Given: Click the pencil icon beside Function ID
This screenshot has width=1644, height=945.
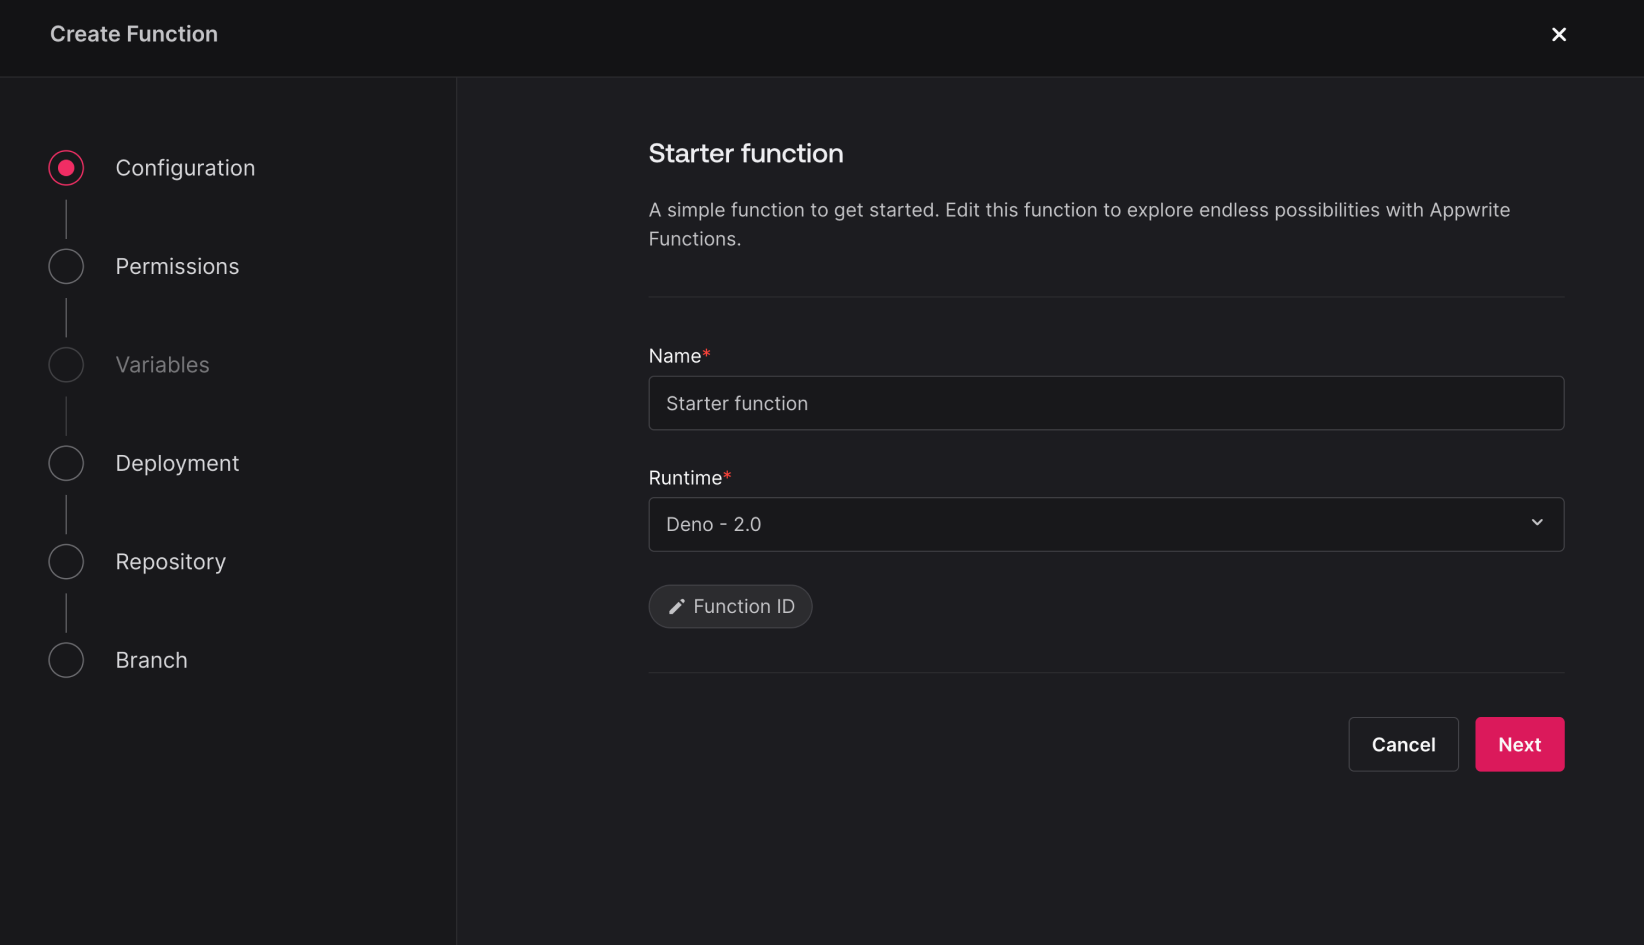Looking at the screenshot, I should pos(676,607).
